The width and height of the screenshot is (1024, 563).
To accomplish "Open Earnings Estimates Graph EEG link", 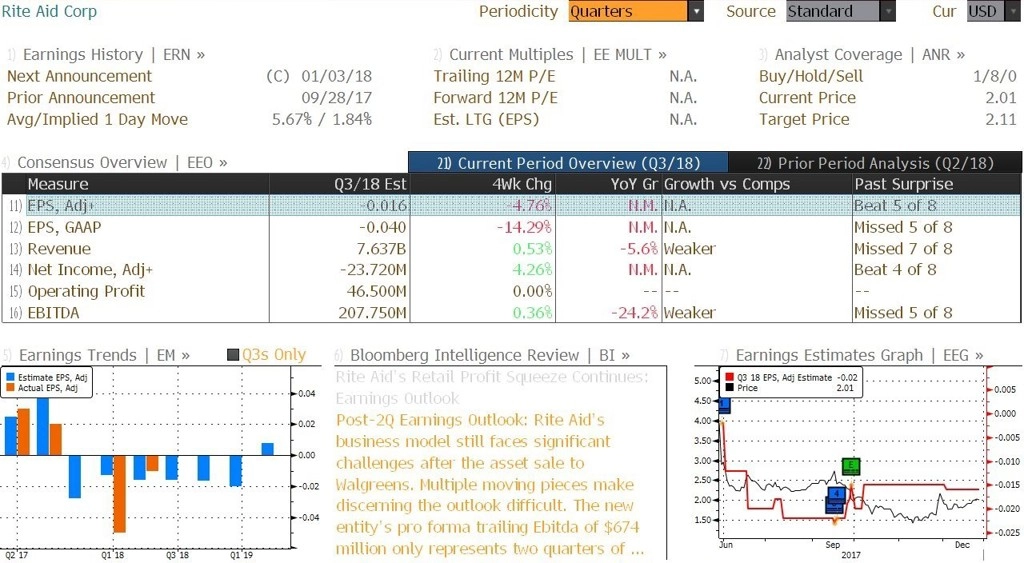I will (859, 355).
